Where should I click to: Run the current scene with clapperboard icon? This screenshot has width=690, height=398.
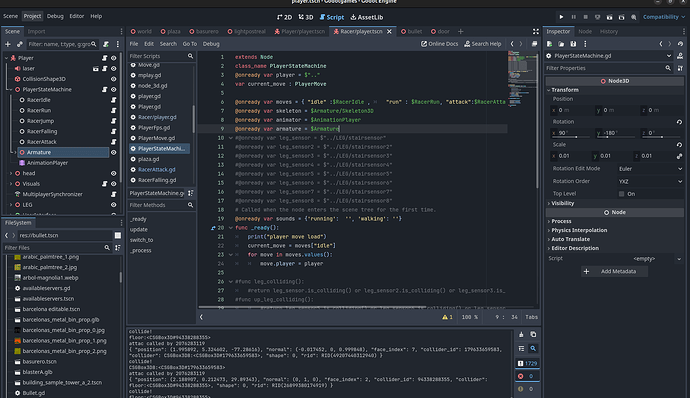(x=609, y=17)
